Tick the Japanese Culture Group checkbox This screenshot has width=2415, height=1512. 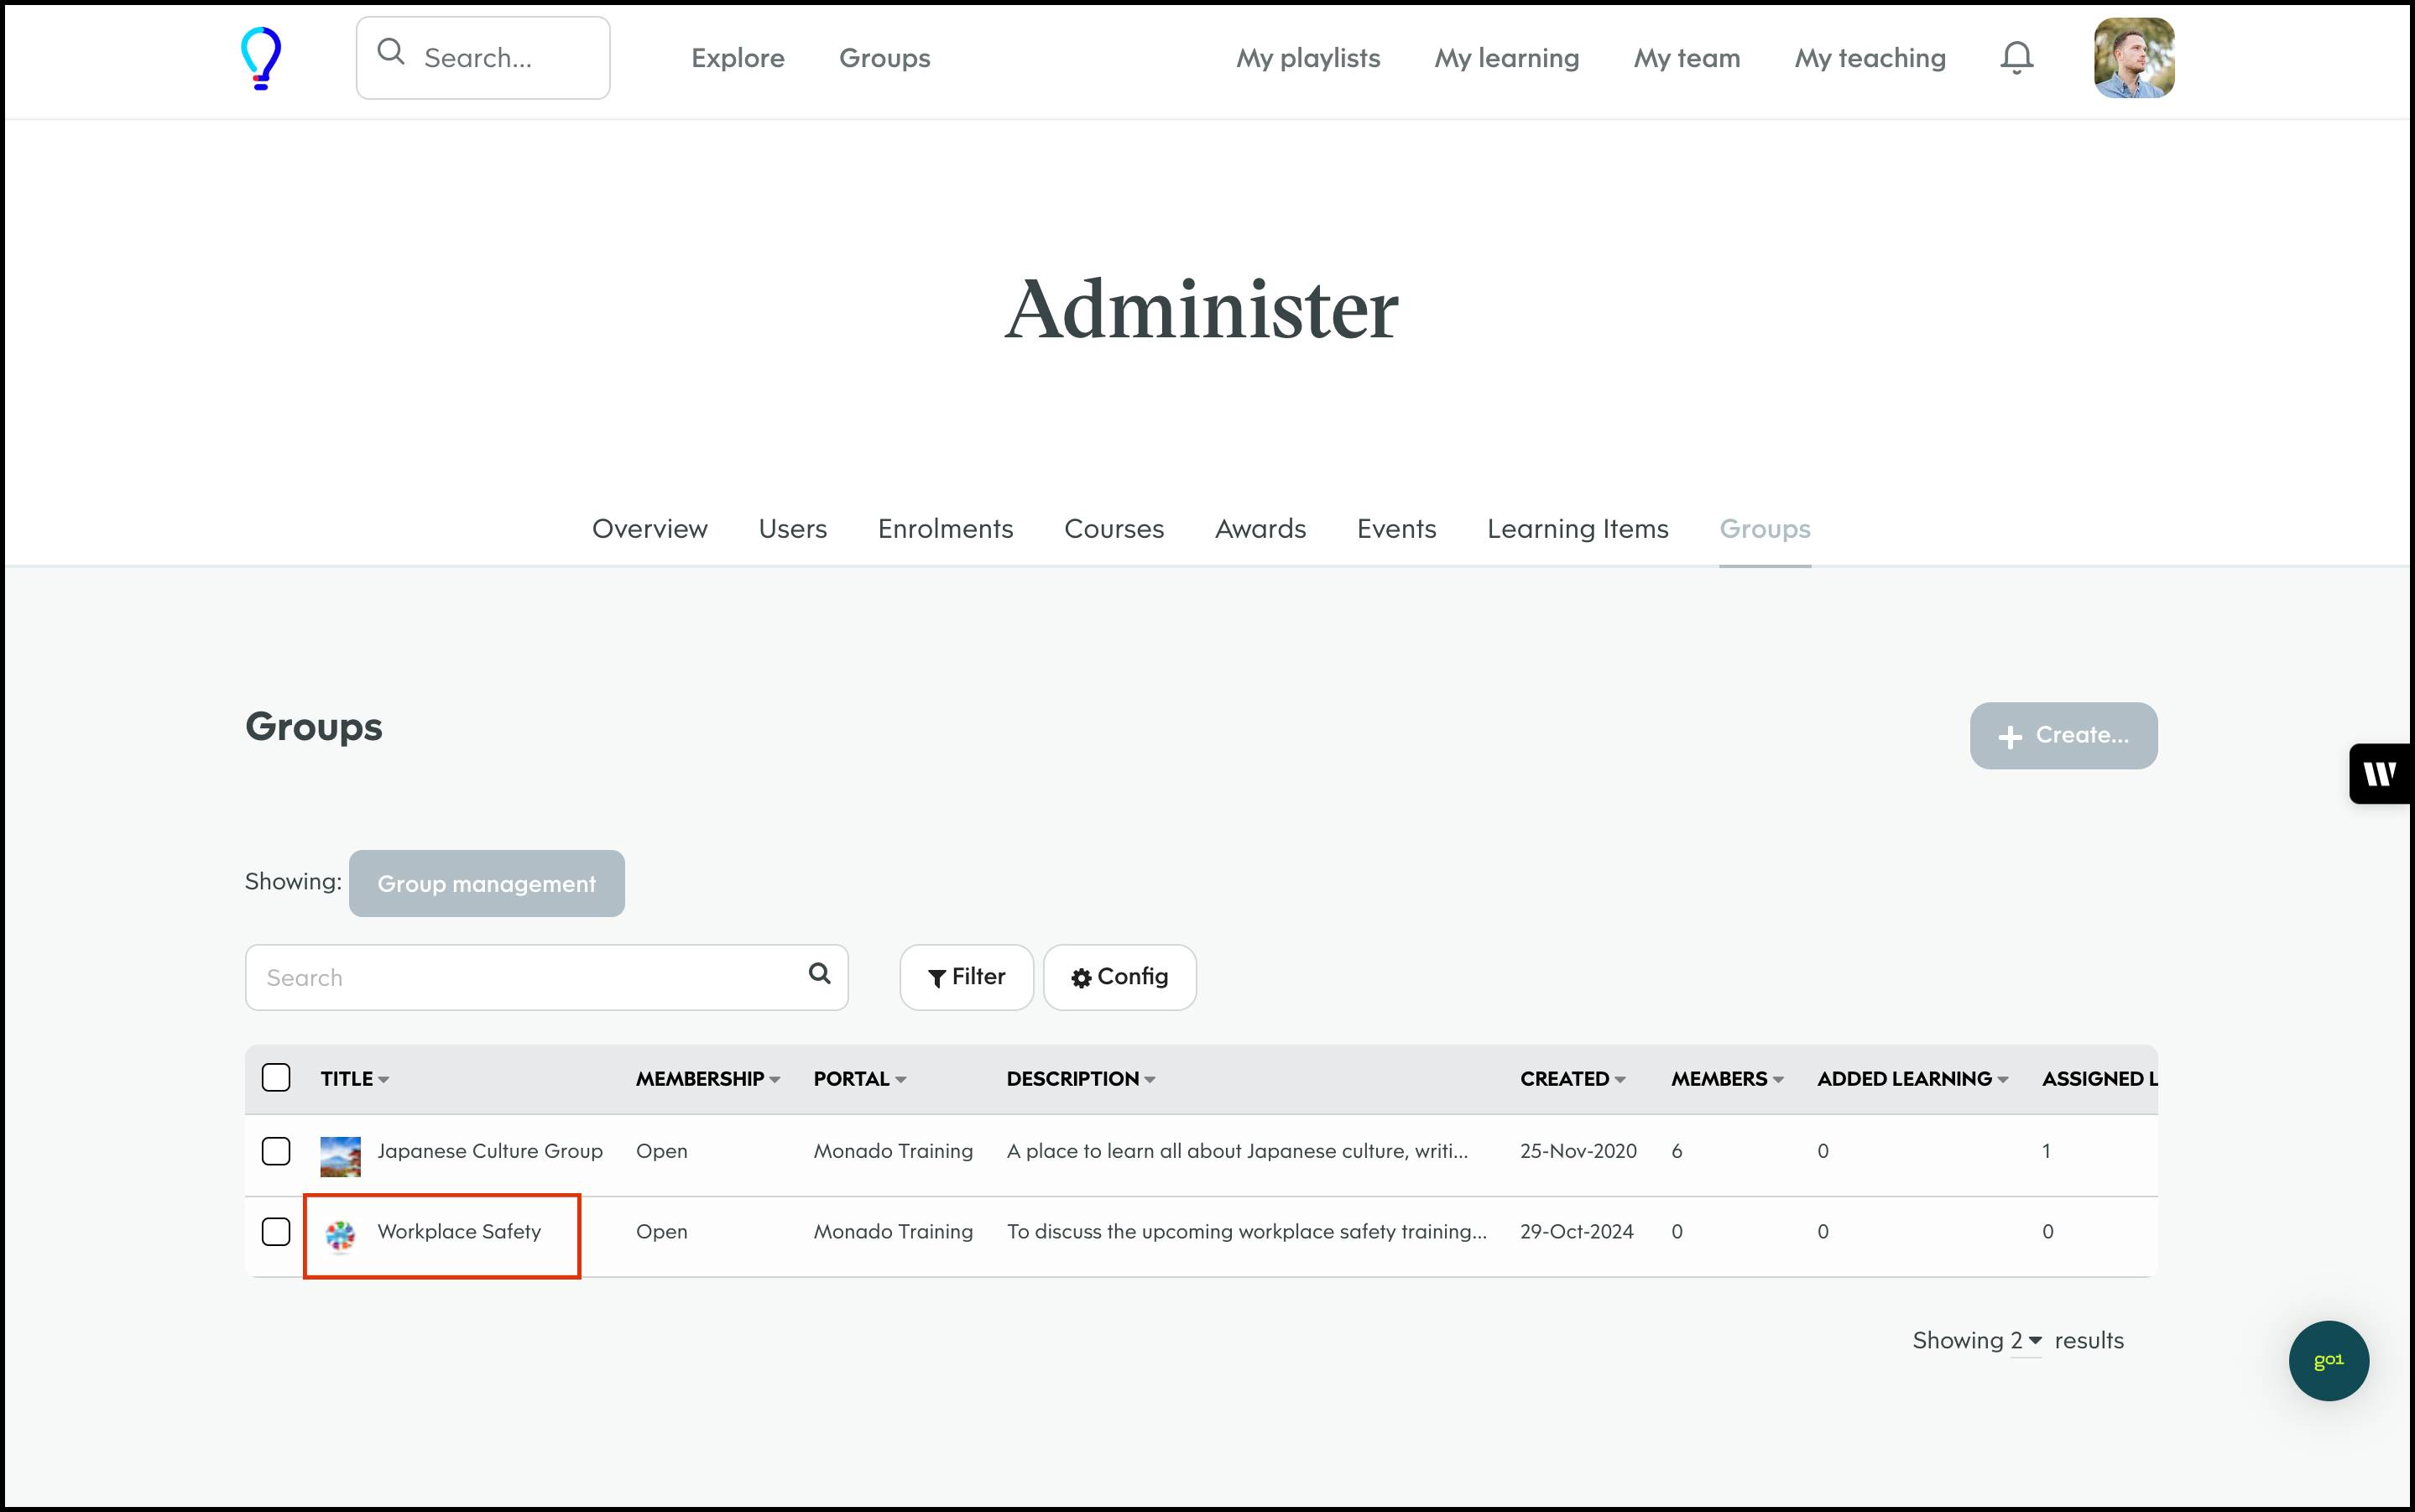(276, 1151)
